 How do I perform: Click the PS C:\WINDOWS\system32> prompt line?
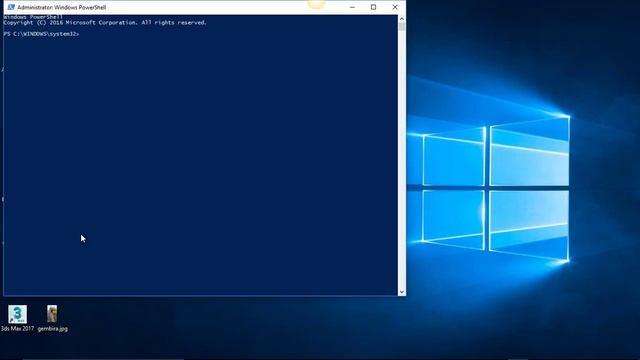pyautogui.click(x=41, y=34)
